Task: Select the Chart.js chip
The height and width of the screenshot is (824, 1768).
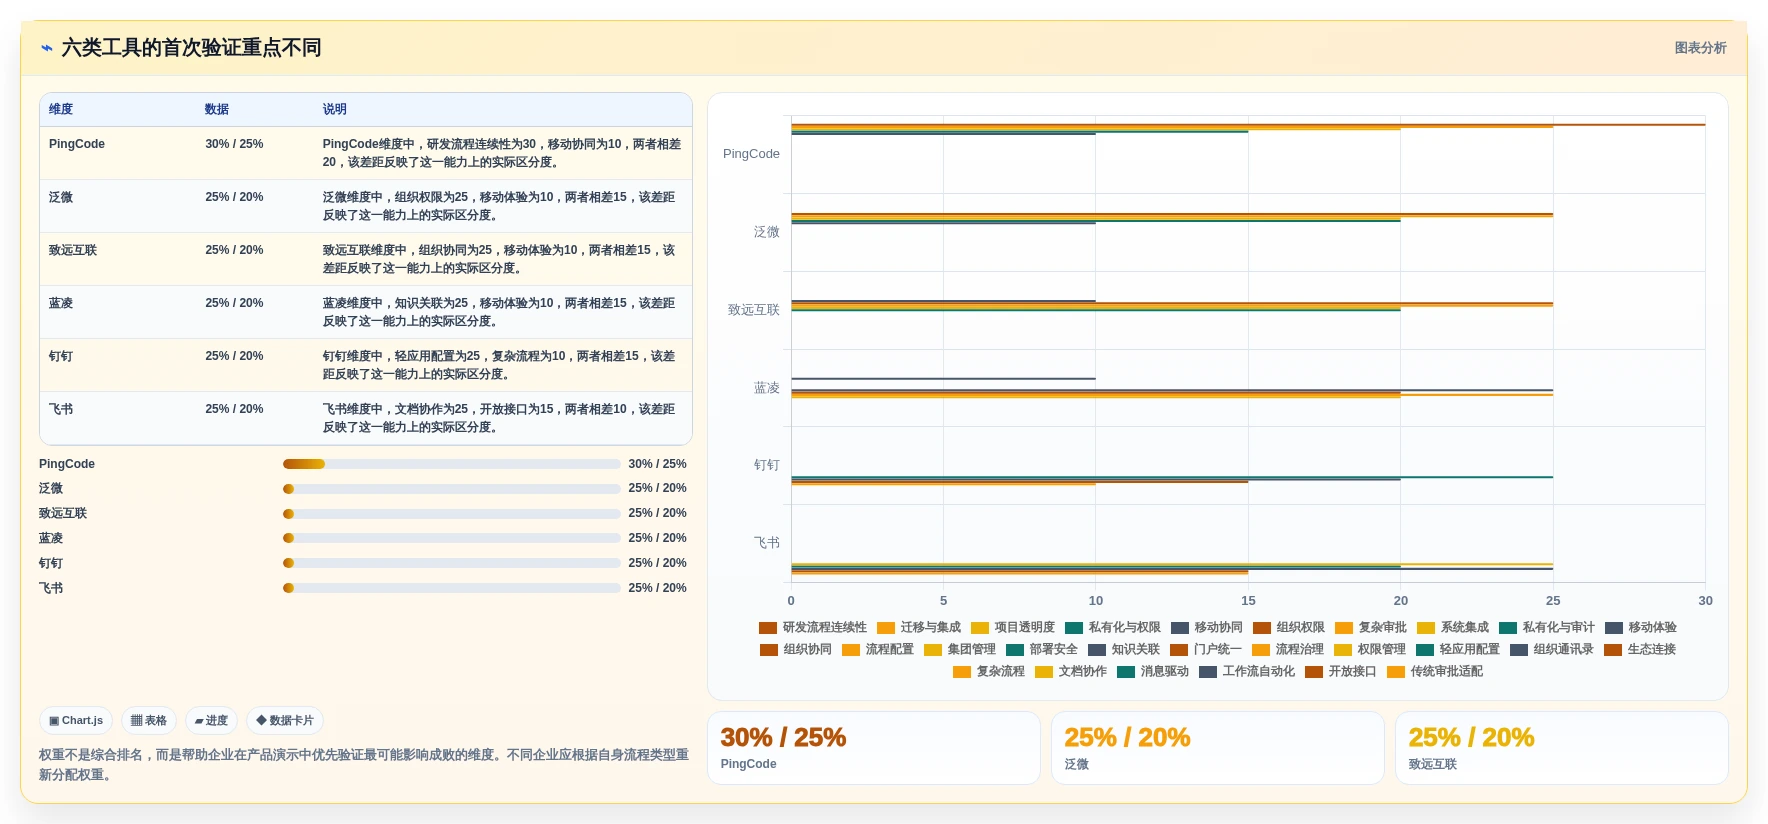Action: tap(76, 720)
